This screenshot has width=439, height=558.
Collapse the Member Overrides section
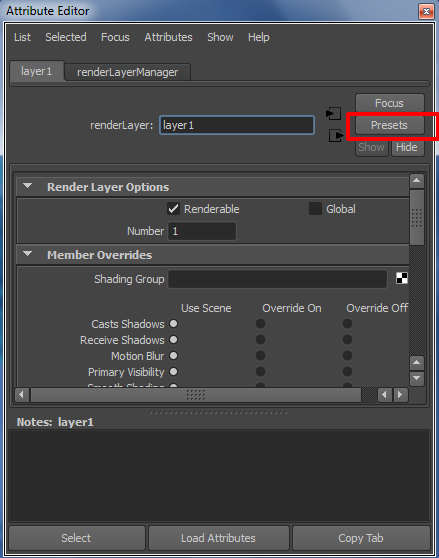coord(27,254)
